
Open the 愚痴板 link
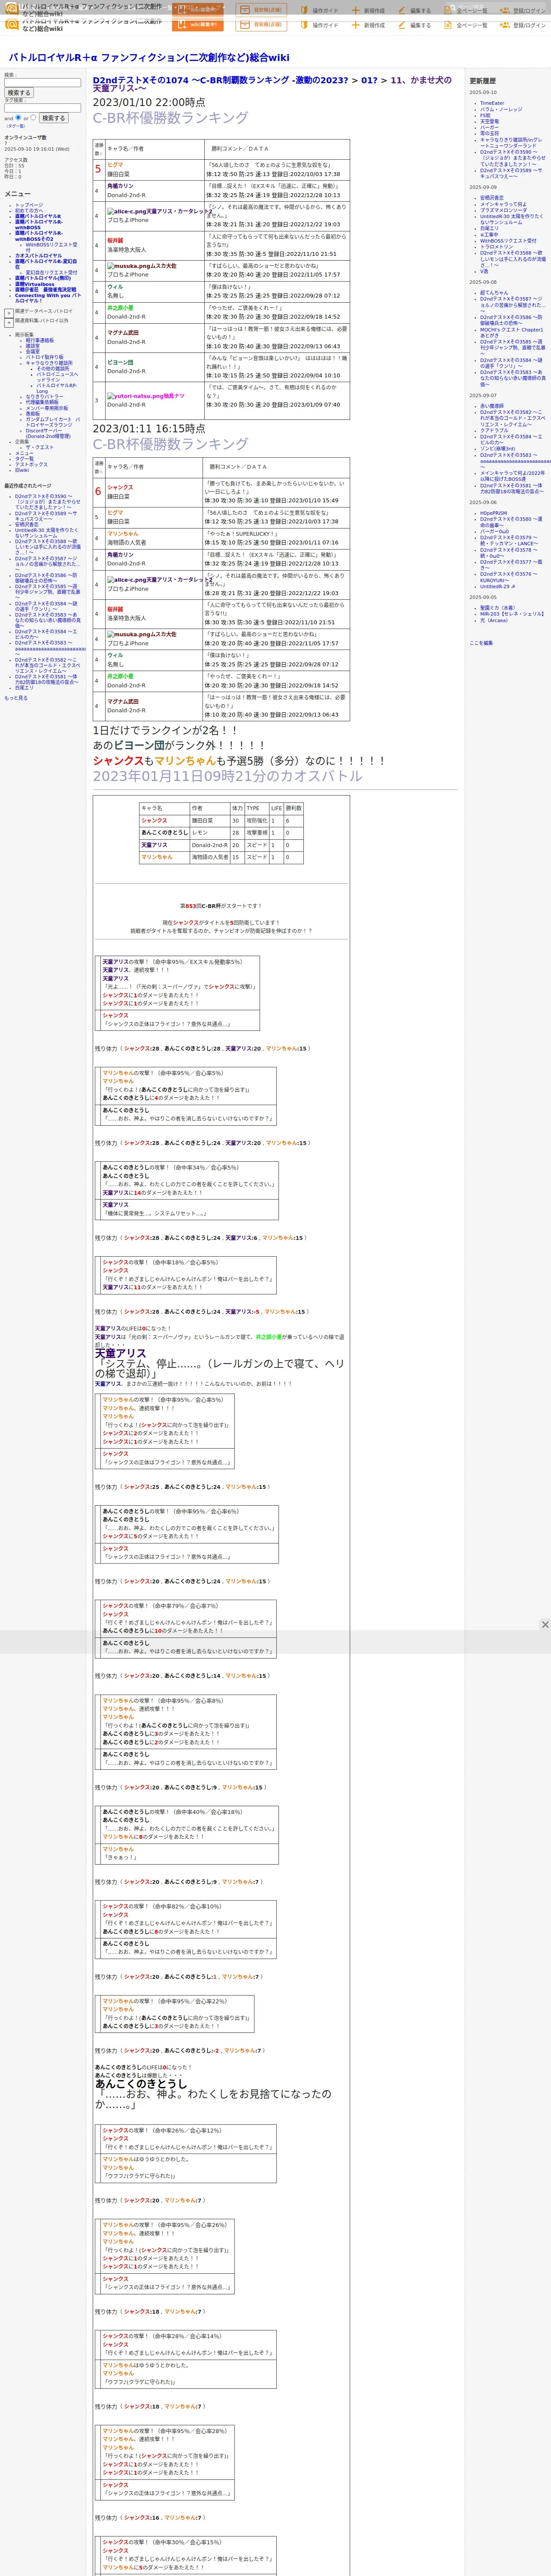point(33,414)
